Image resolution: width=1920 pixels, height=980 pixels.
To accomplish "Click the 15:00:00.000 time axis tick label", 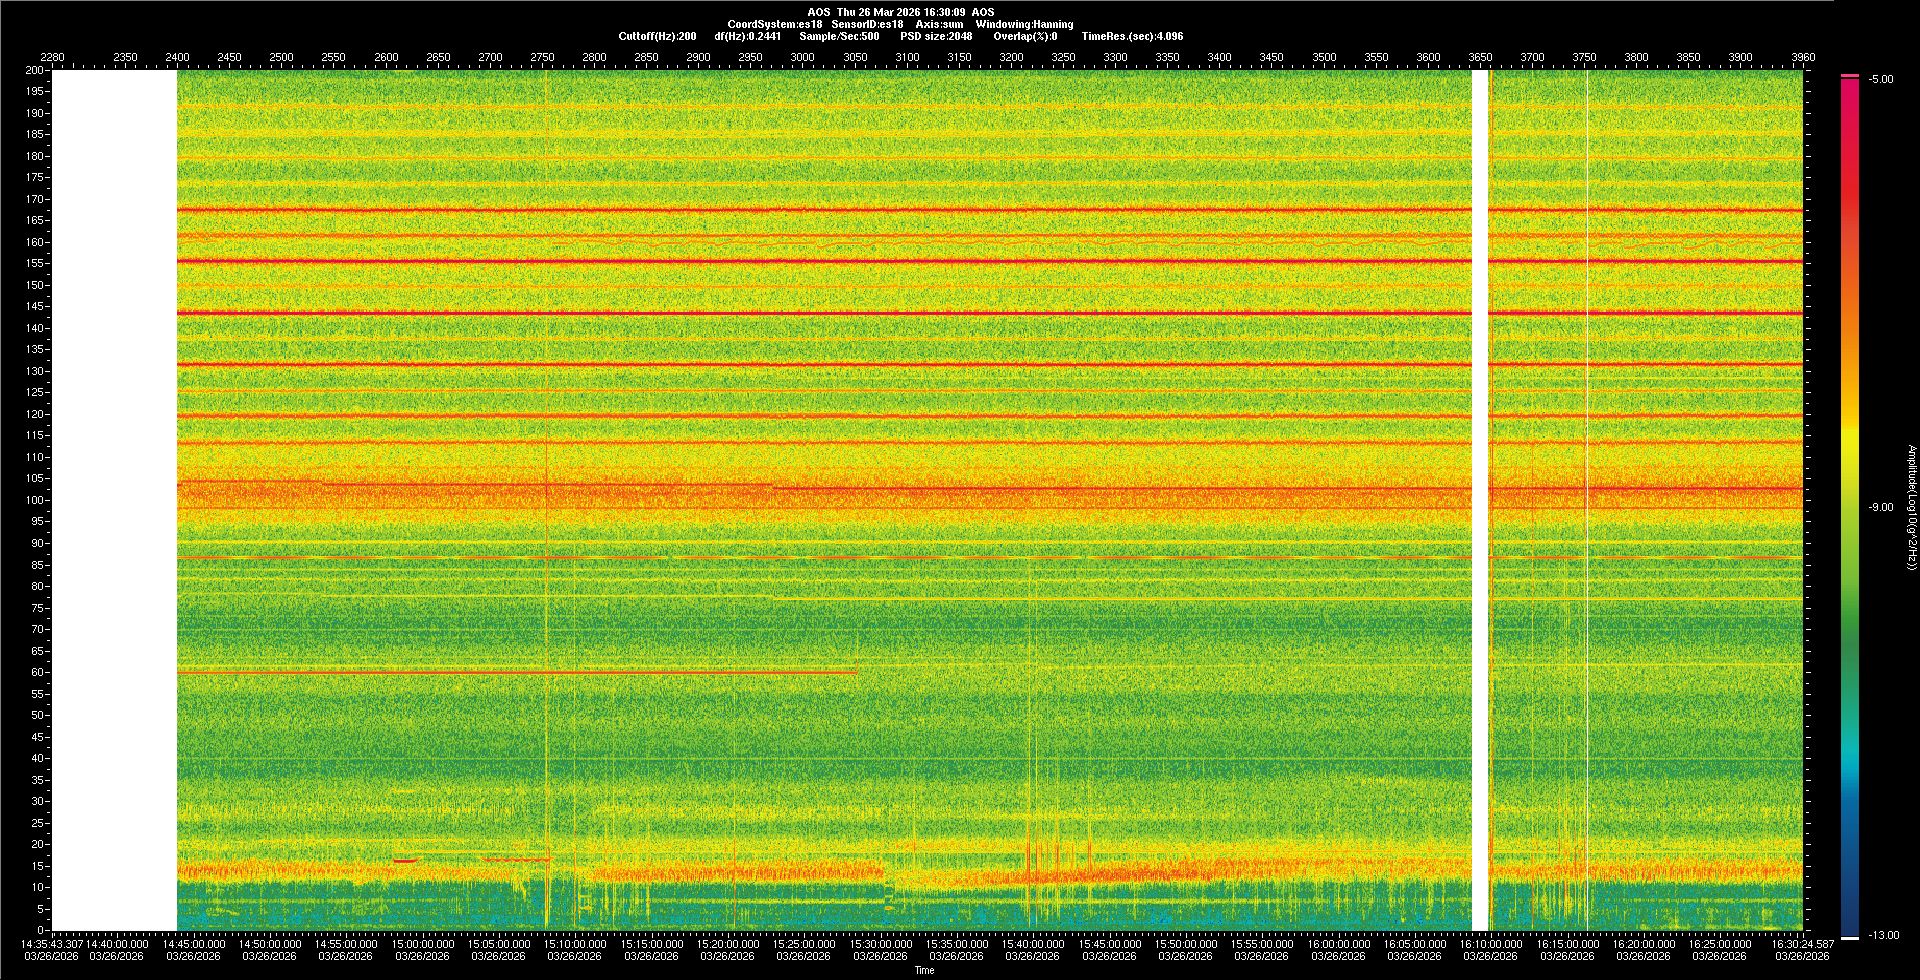I will (x=422, y=943).
